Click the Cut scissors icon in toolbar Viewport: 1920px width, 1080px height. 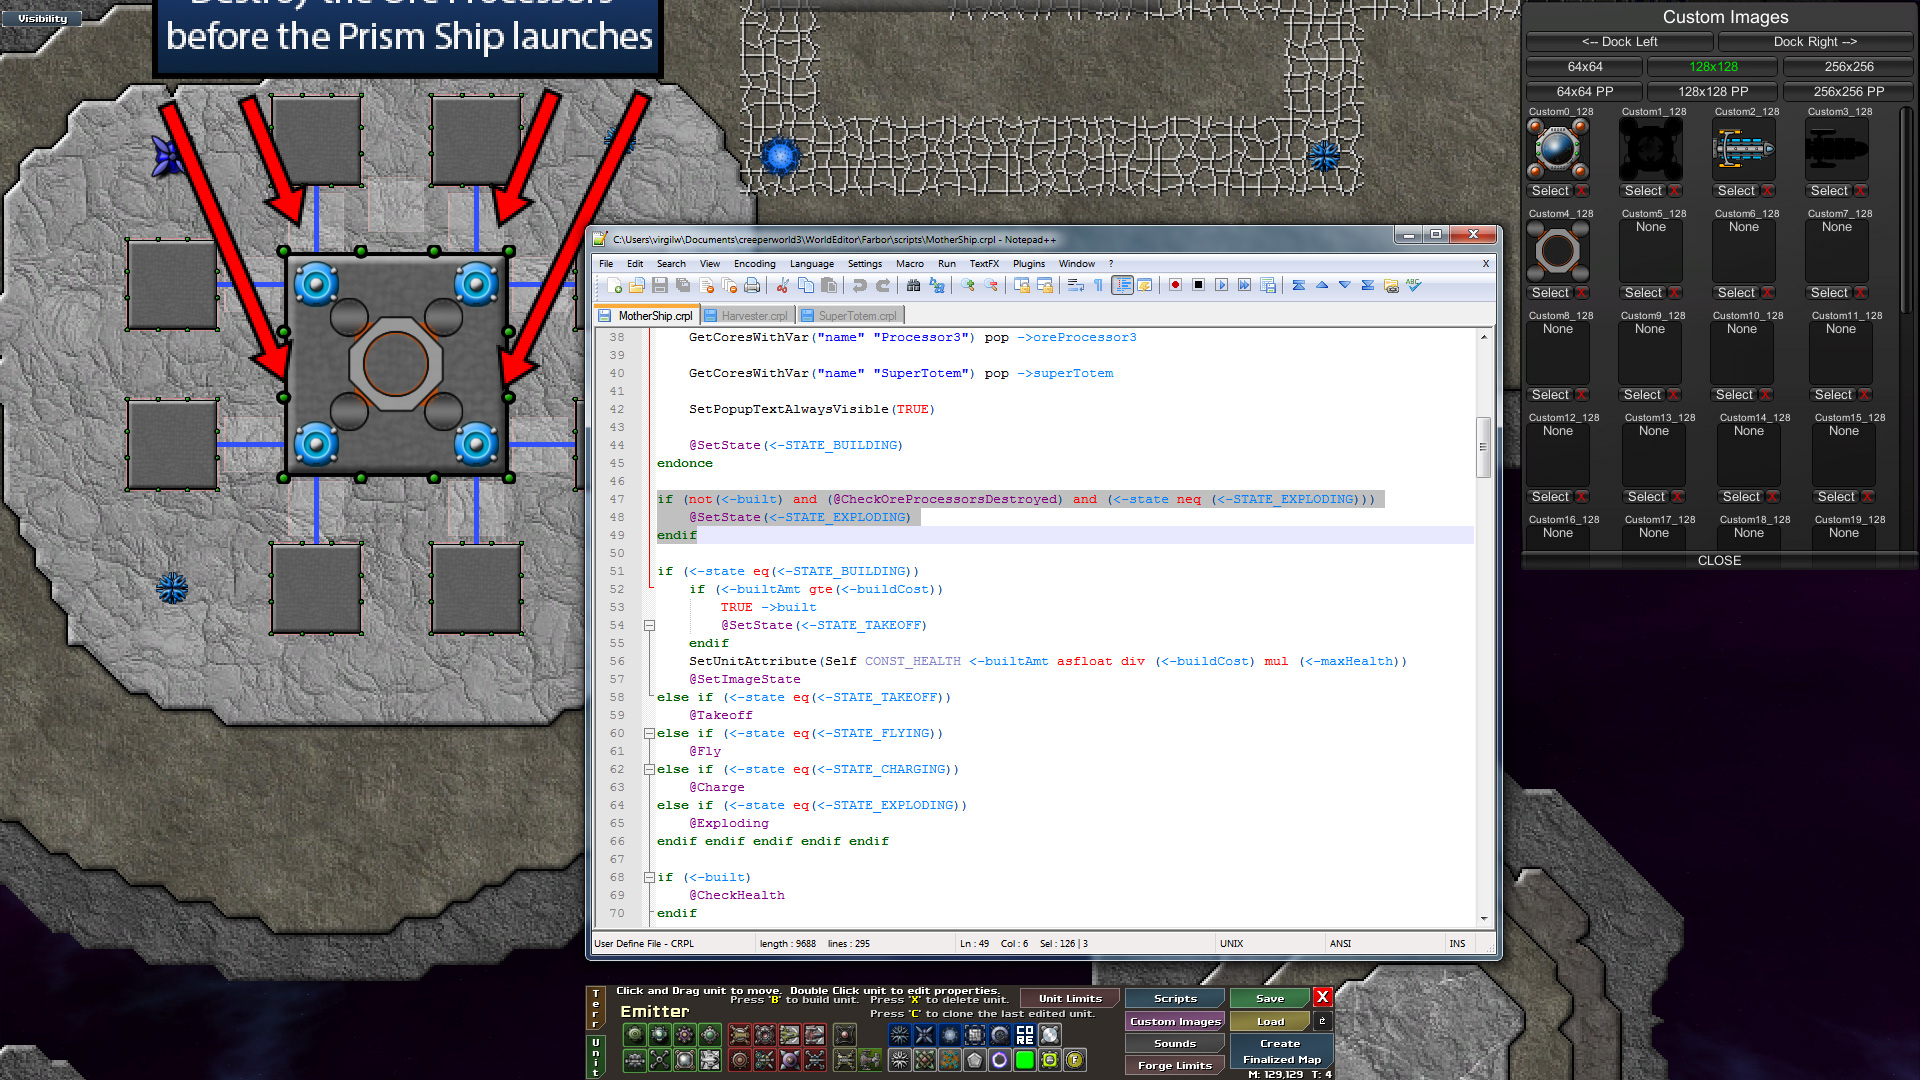783,286
